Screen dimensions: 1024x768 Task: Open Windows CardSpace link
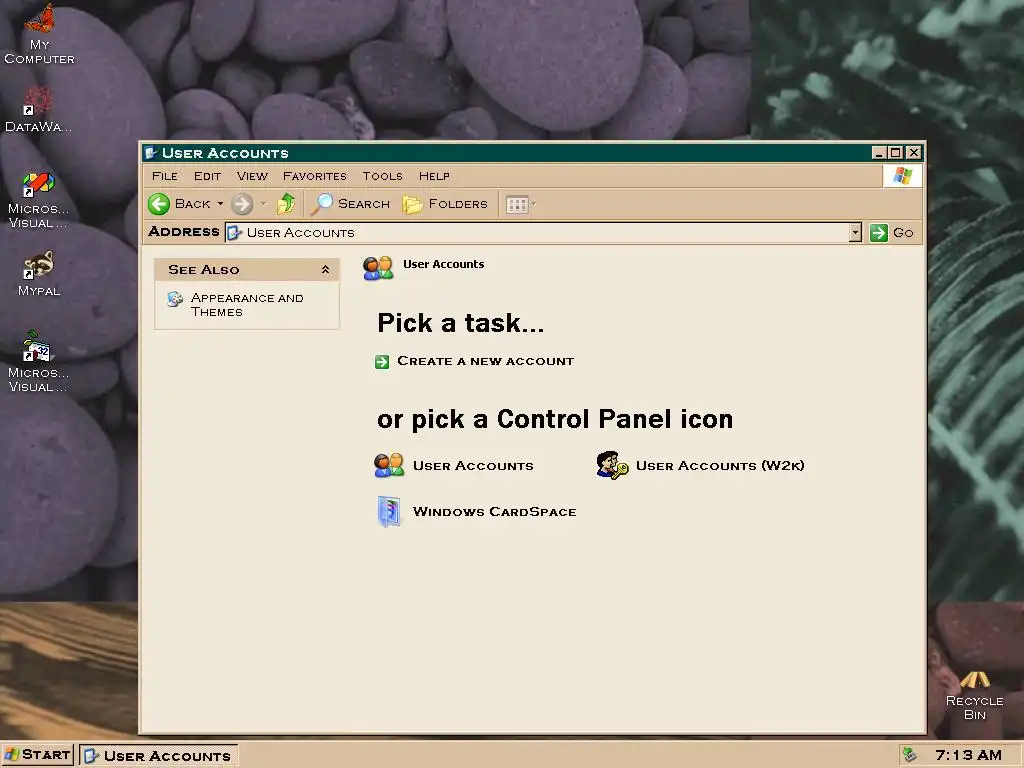494,512
